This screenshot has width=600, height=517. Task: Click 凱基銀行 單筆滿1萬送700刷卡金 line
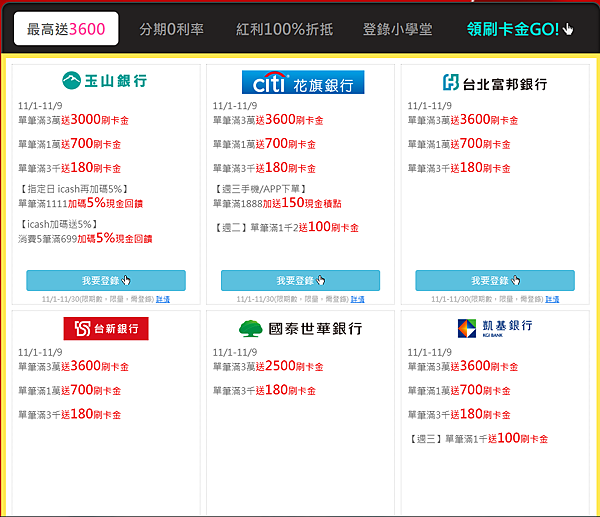point(459,390)
